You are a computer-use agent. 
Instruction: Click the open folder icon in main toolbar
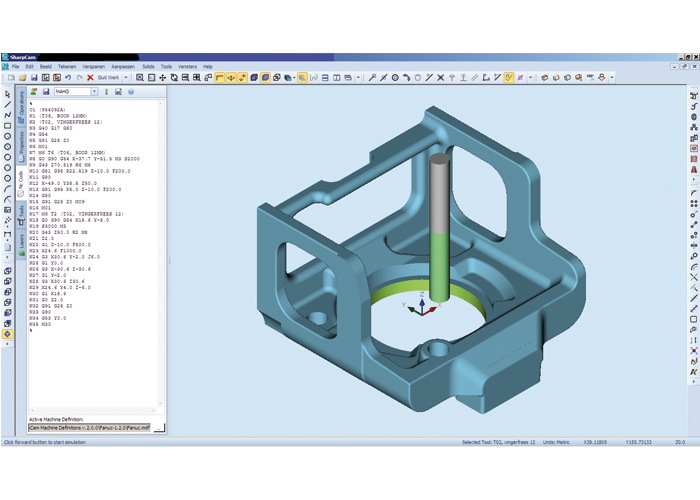[x=23, y=77]
